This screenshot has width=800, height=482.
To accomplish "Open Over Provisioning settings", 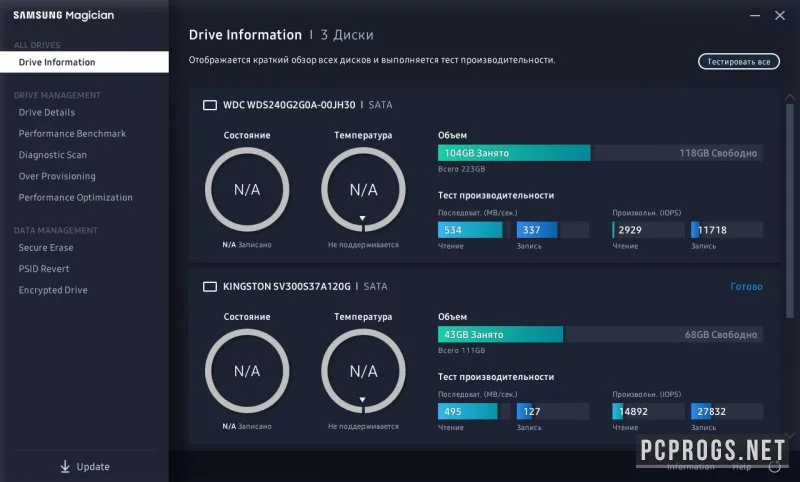I will click(57, 176).
